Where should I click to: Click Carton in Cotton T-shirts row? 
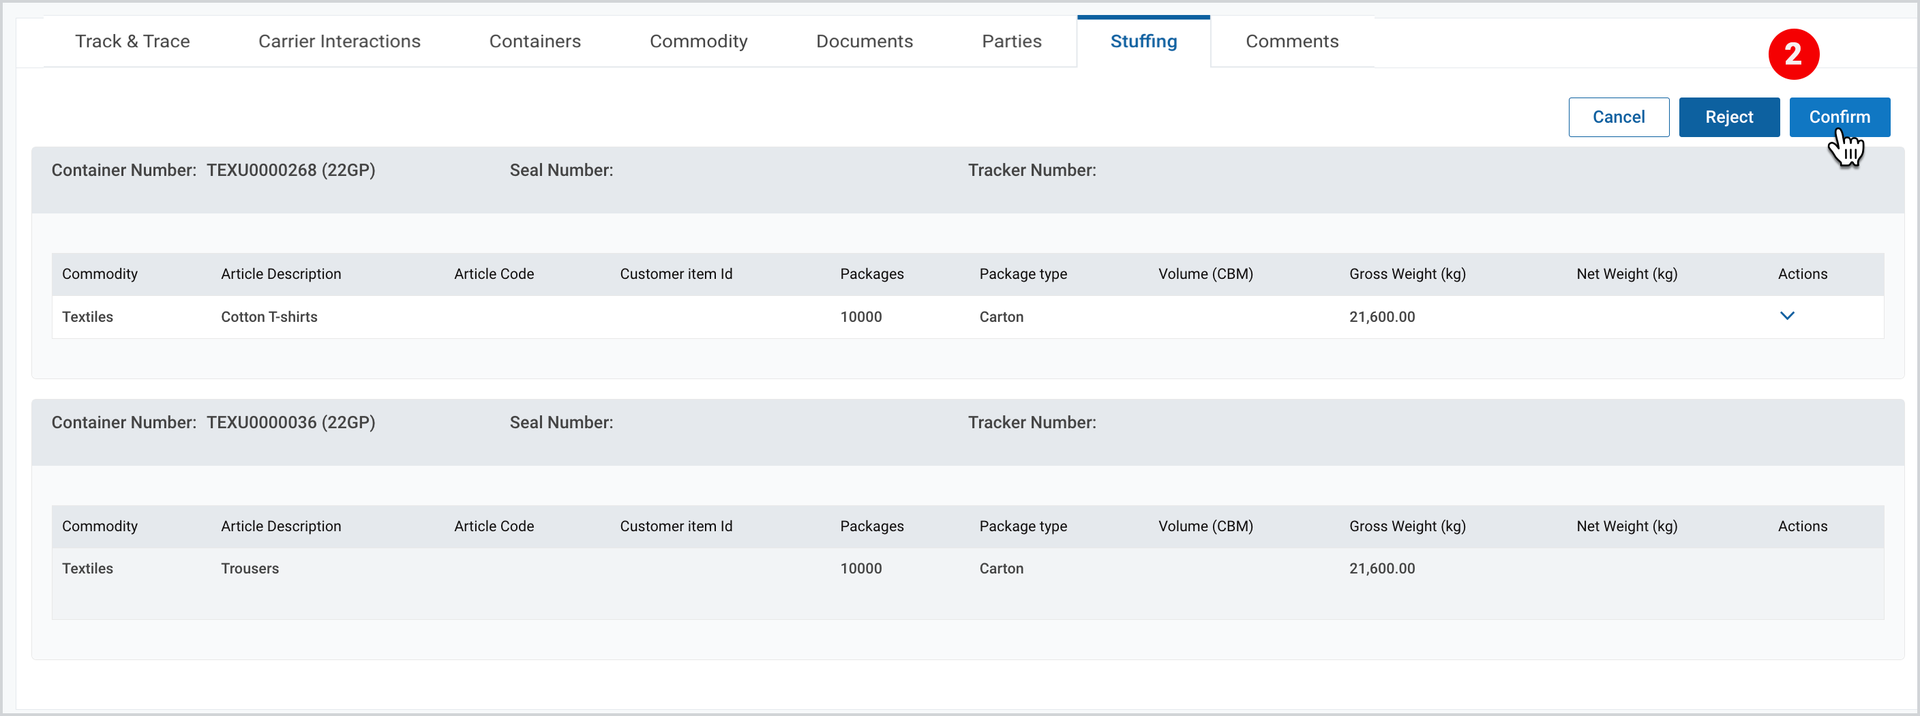tap(1001, 317)
